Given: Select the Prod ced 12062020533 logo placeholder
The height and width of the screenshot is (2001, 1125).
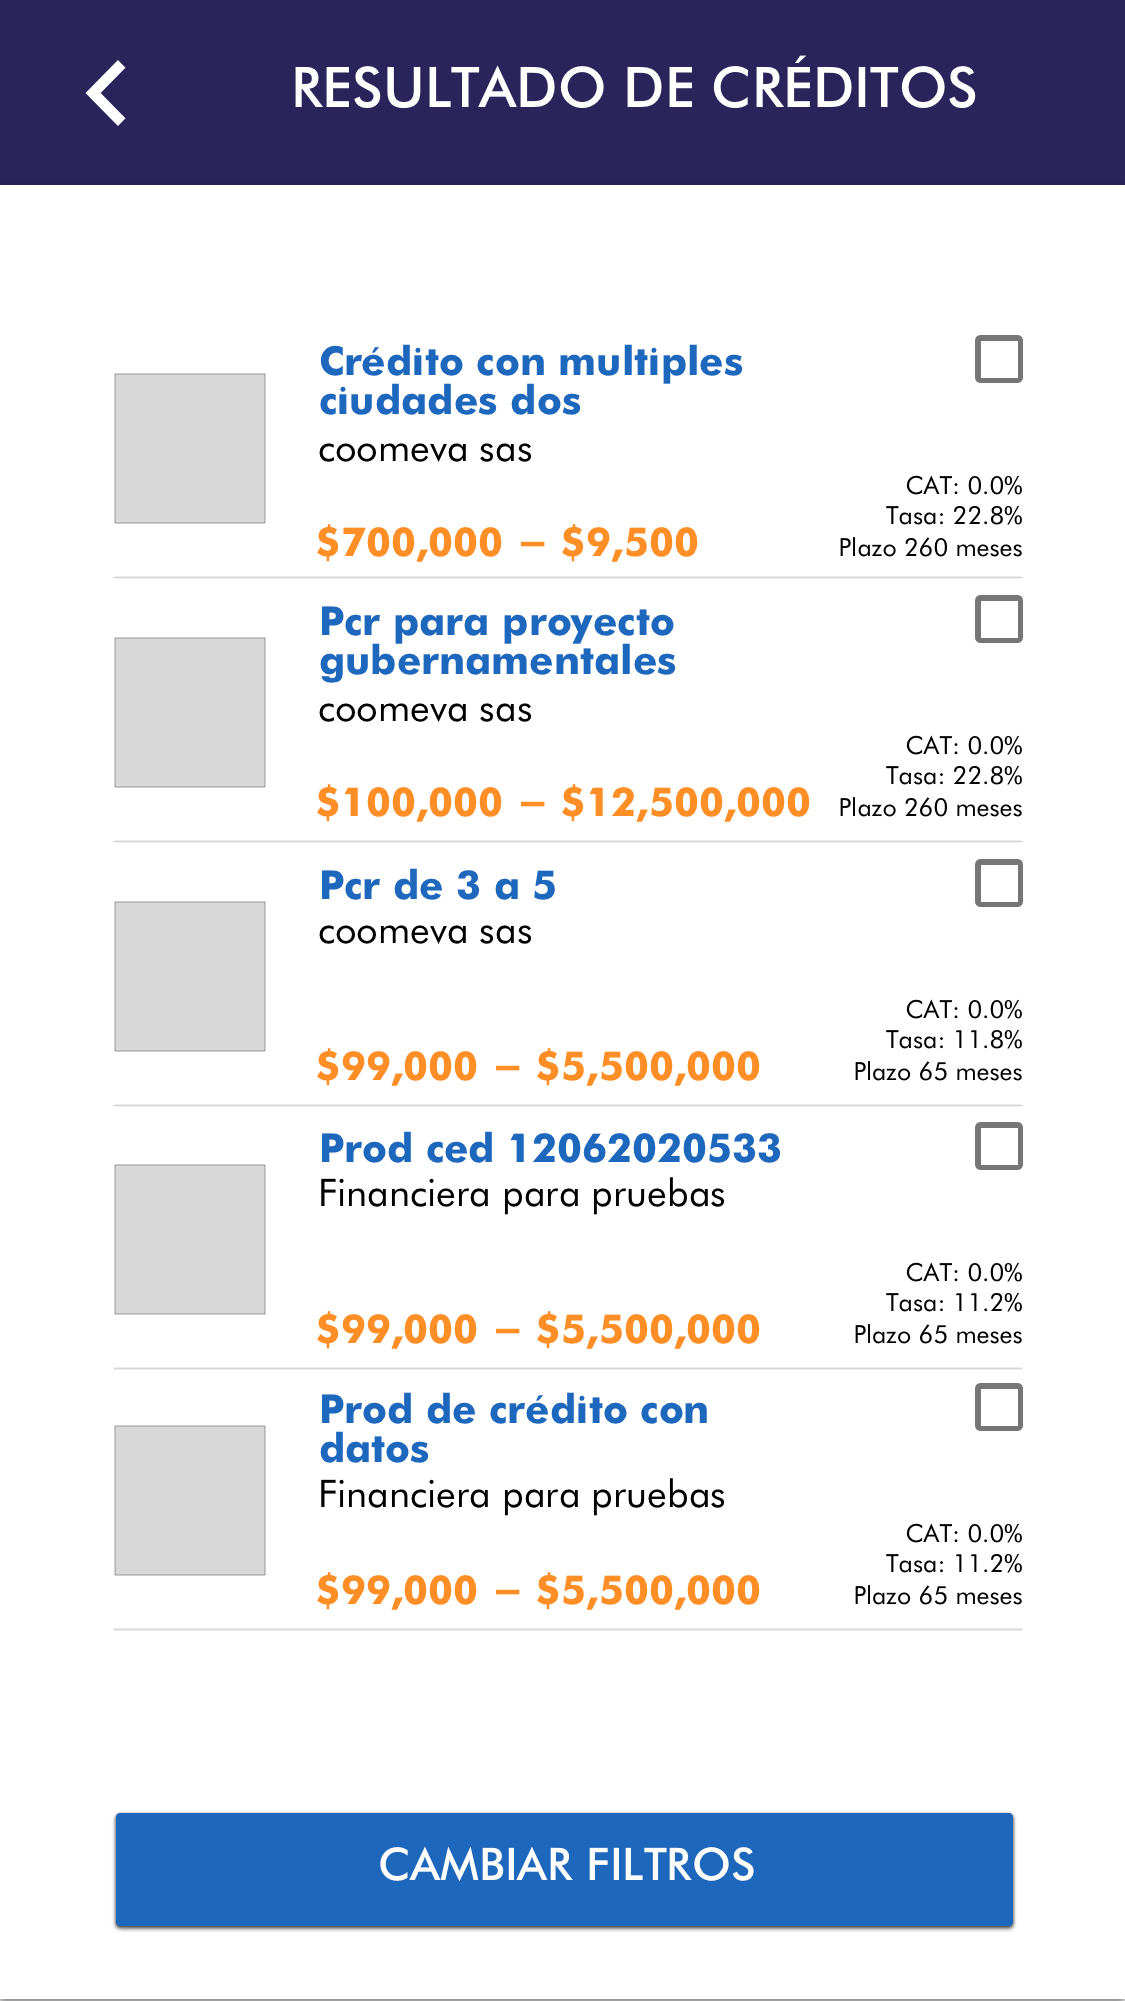Looking at the screenshot, I should pos(190,1239).
